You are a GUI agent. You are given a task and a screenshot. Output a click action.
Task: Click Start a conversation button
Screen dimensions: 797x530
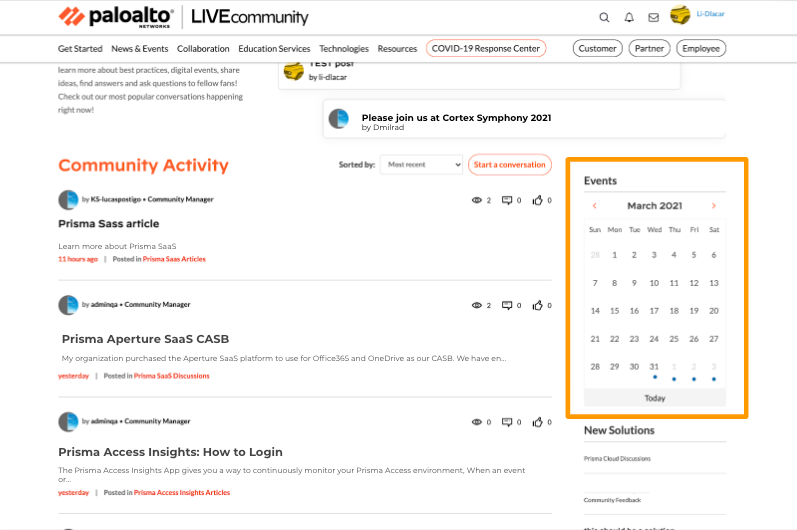coord(510,165)
